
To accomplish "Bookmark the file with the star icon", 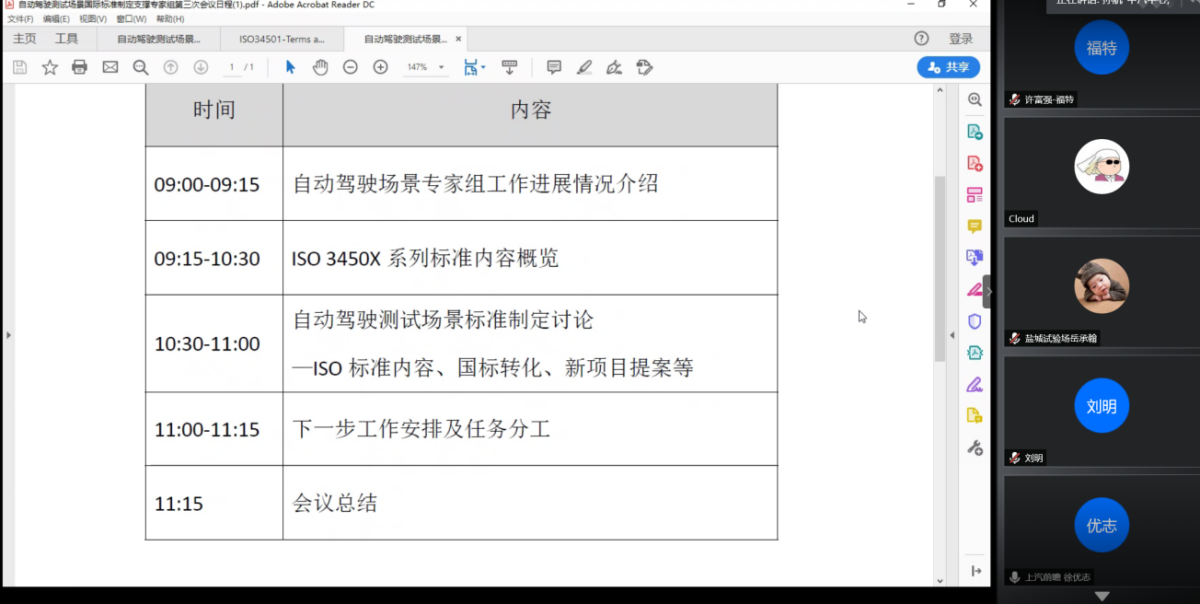I will pyautogui.click(x=49, y=67).
